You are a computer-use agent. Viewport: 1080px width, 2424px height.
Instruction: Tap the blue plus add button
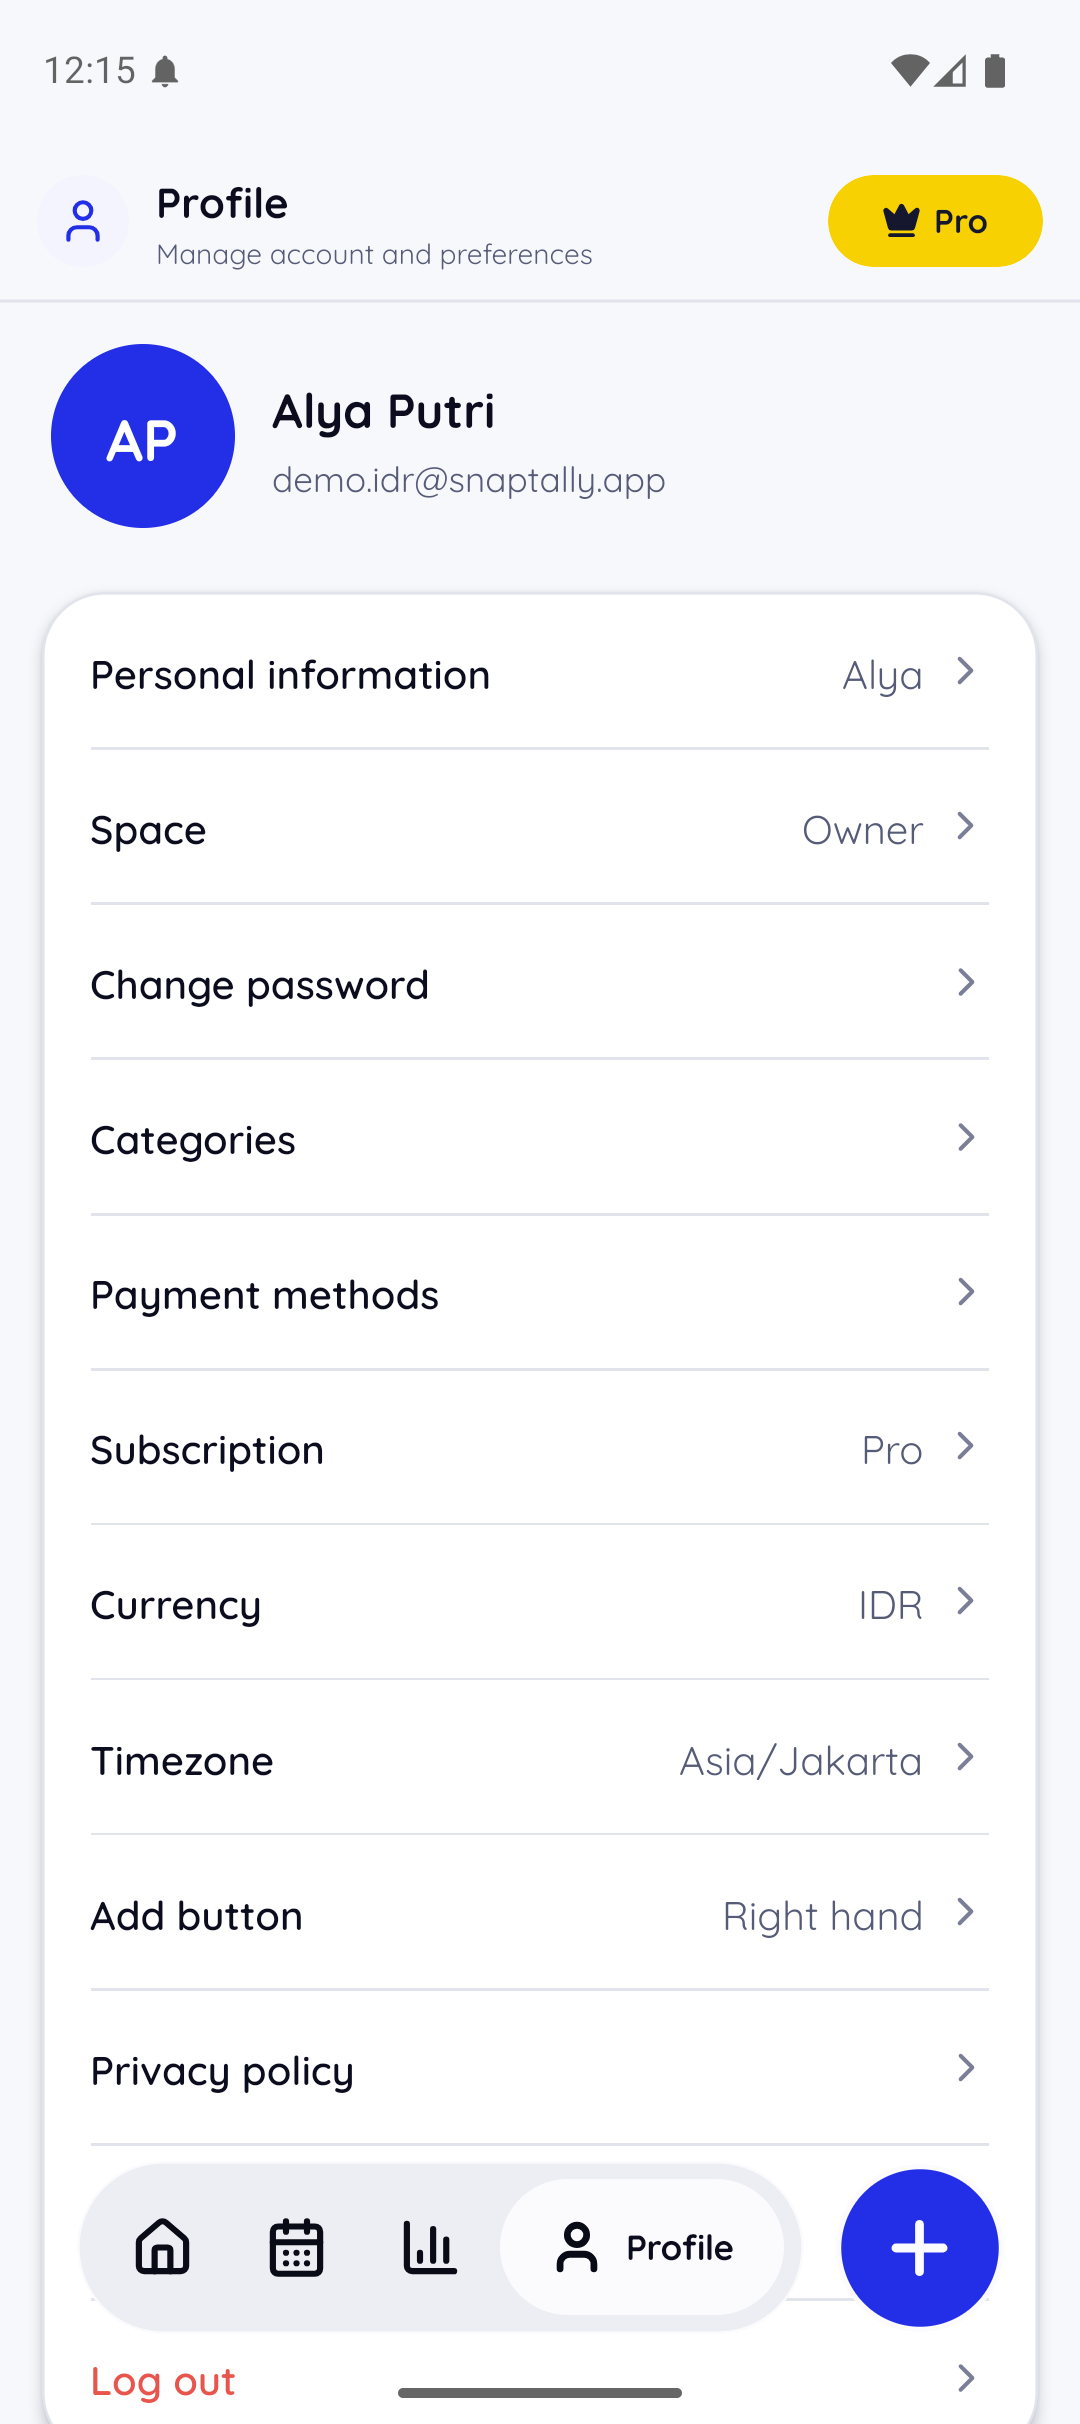coord(919,2247)
